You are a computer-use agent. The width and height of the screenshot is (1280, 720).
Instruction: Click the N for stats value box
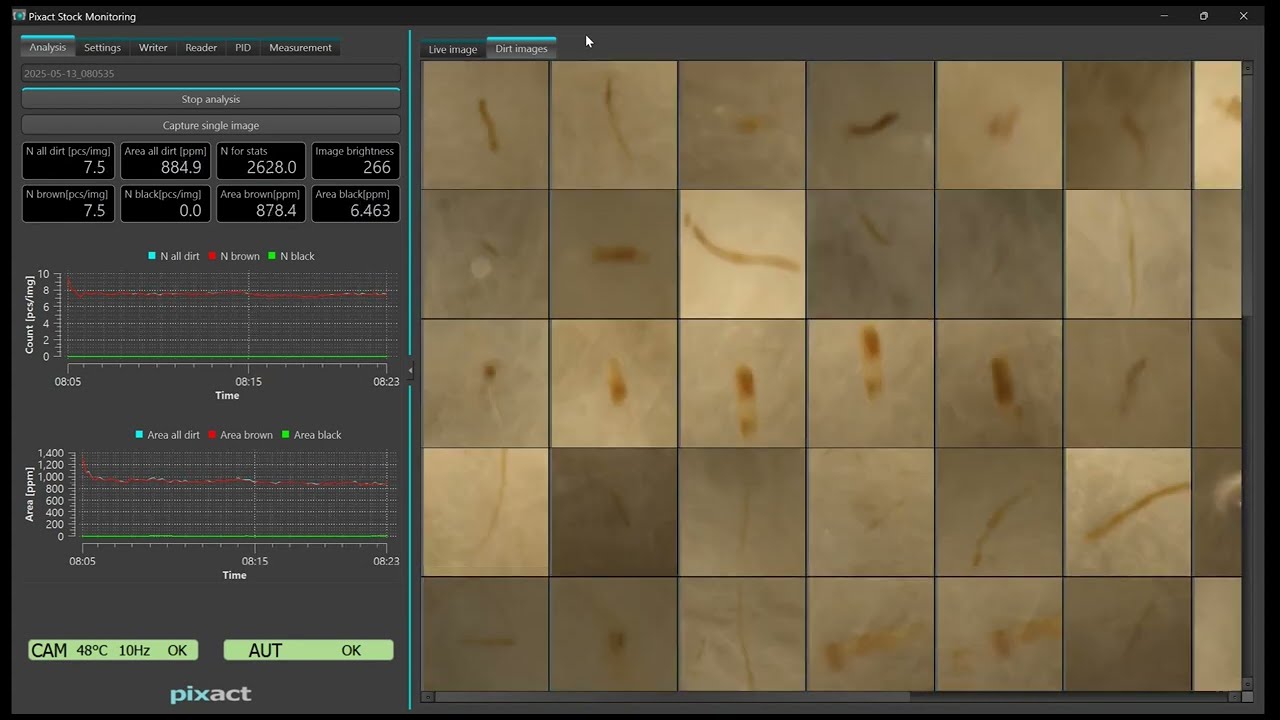point(259,160)
